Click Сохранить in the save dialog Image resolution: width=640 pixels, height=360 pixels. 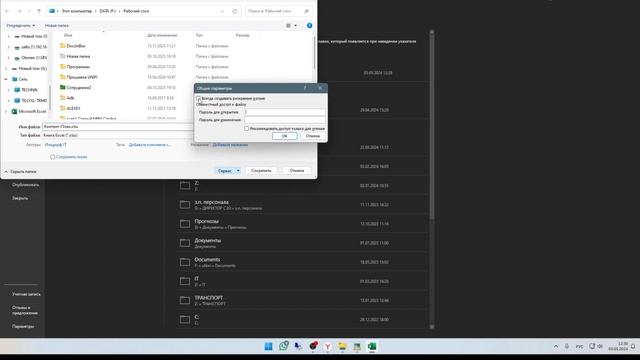pos(261,171)
